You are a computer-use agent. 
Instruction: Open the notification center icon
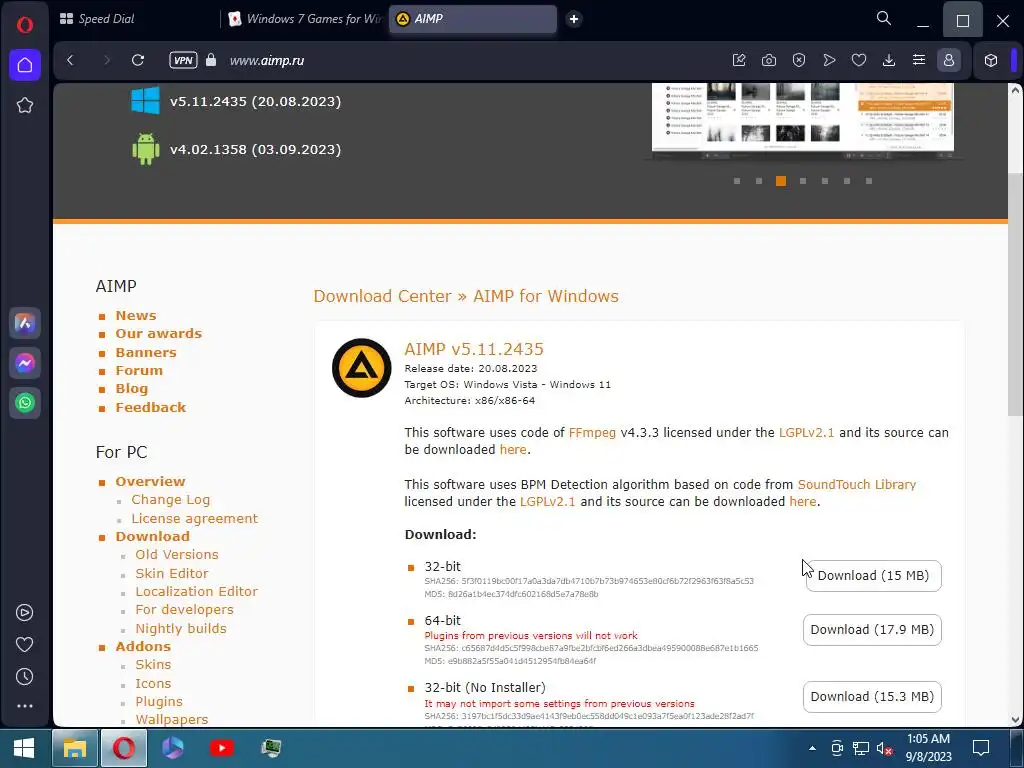tap(981, 748)
